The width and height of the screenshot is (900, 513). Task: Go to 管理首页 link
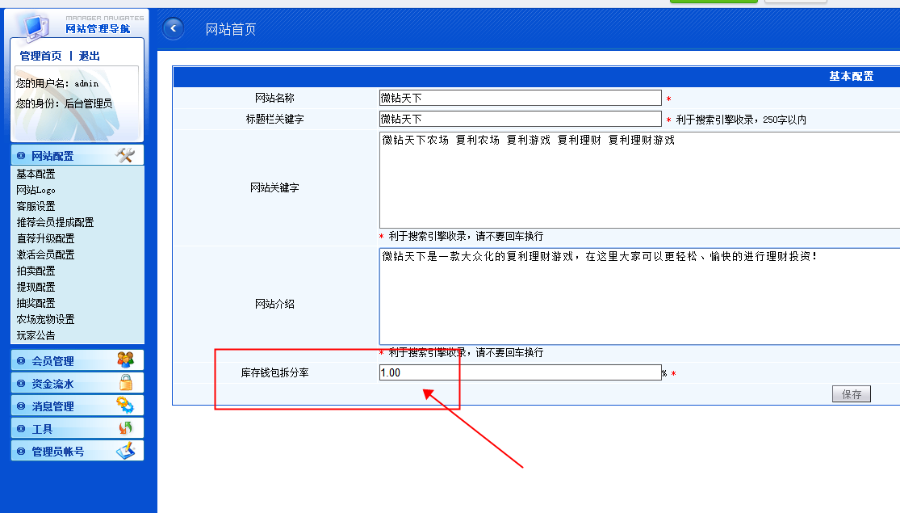click(41, 56)
